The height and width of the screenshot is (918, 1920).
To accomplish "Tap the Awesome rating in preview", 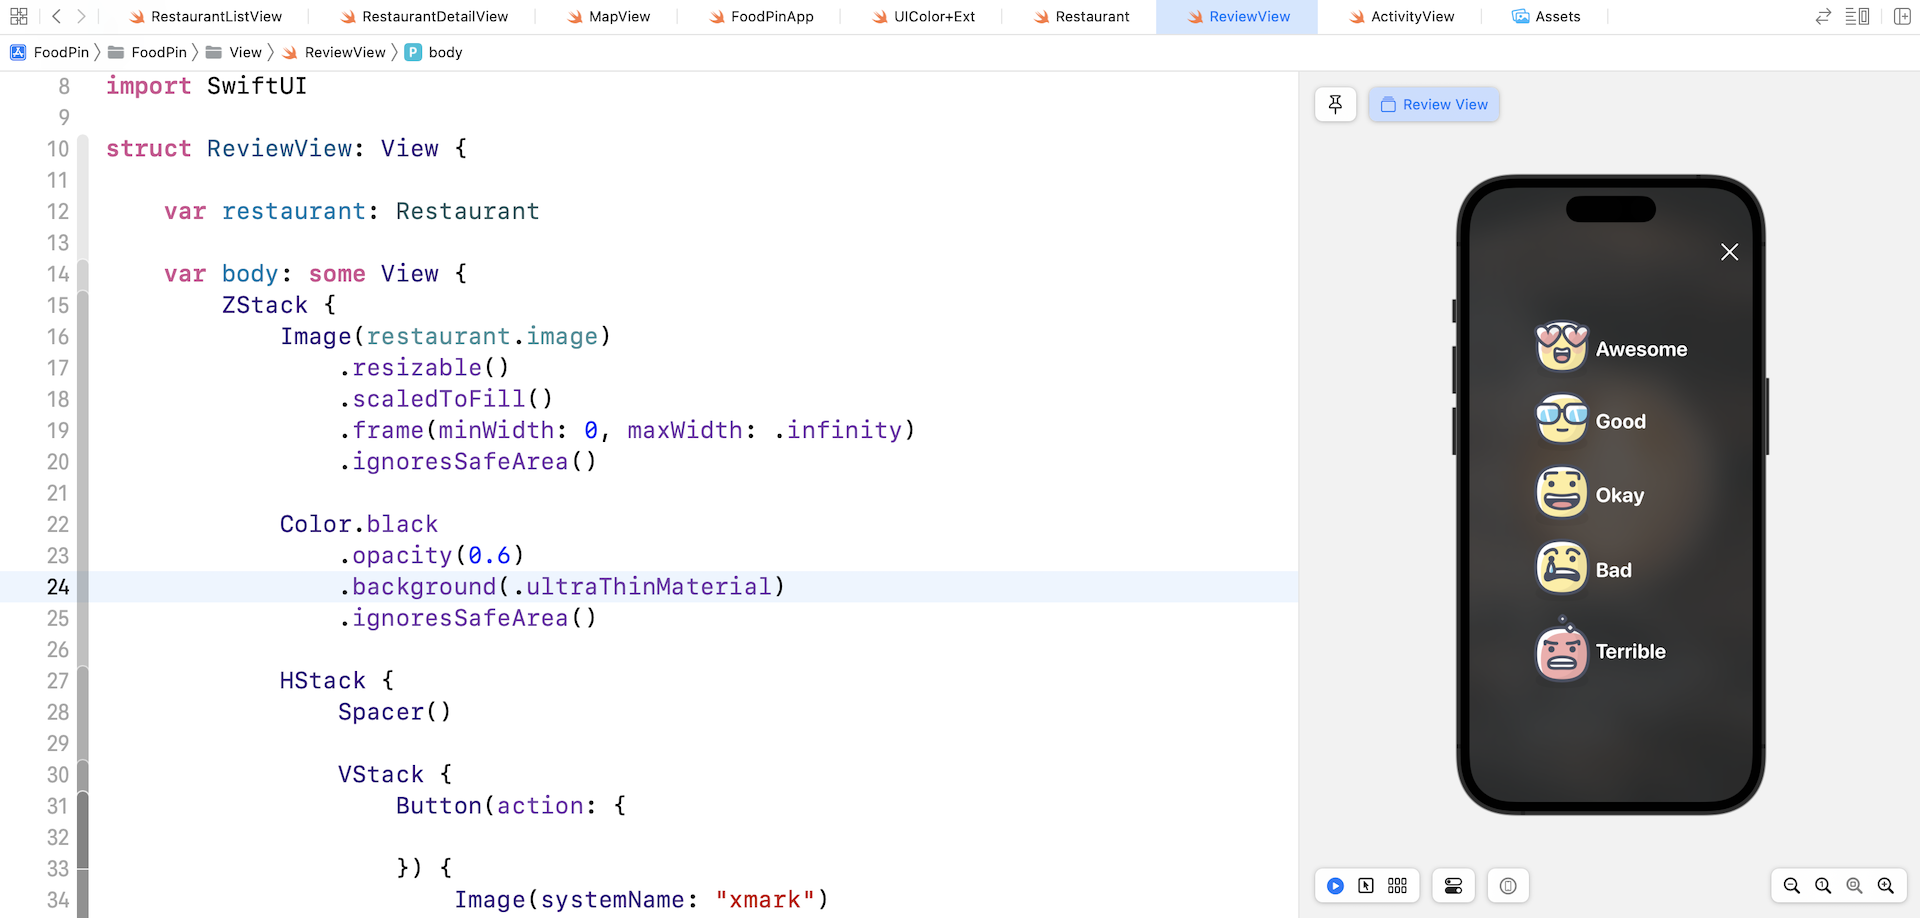I will coord(1611,349).
